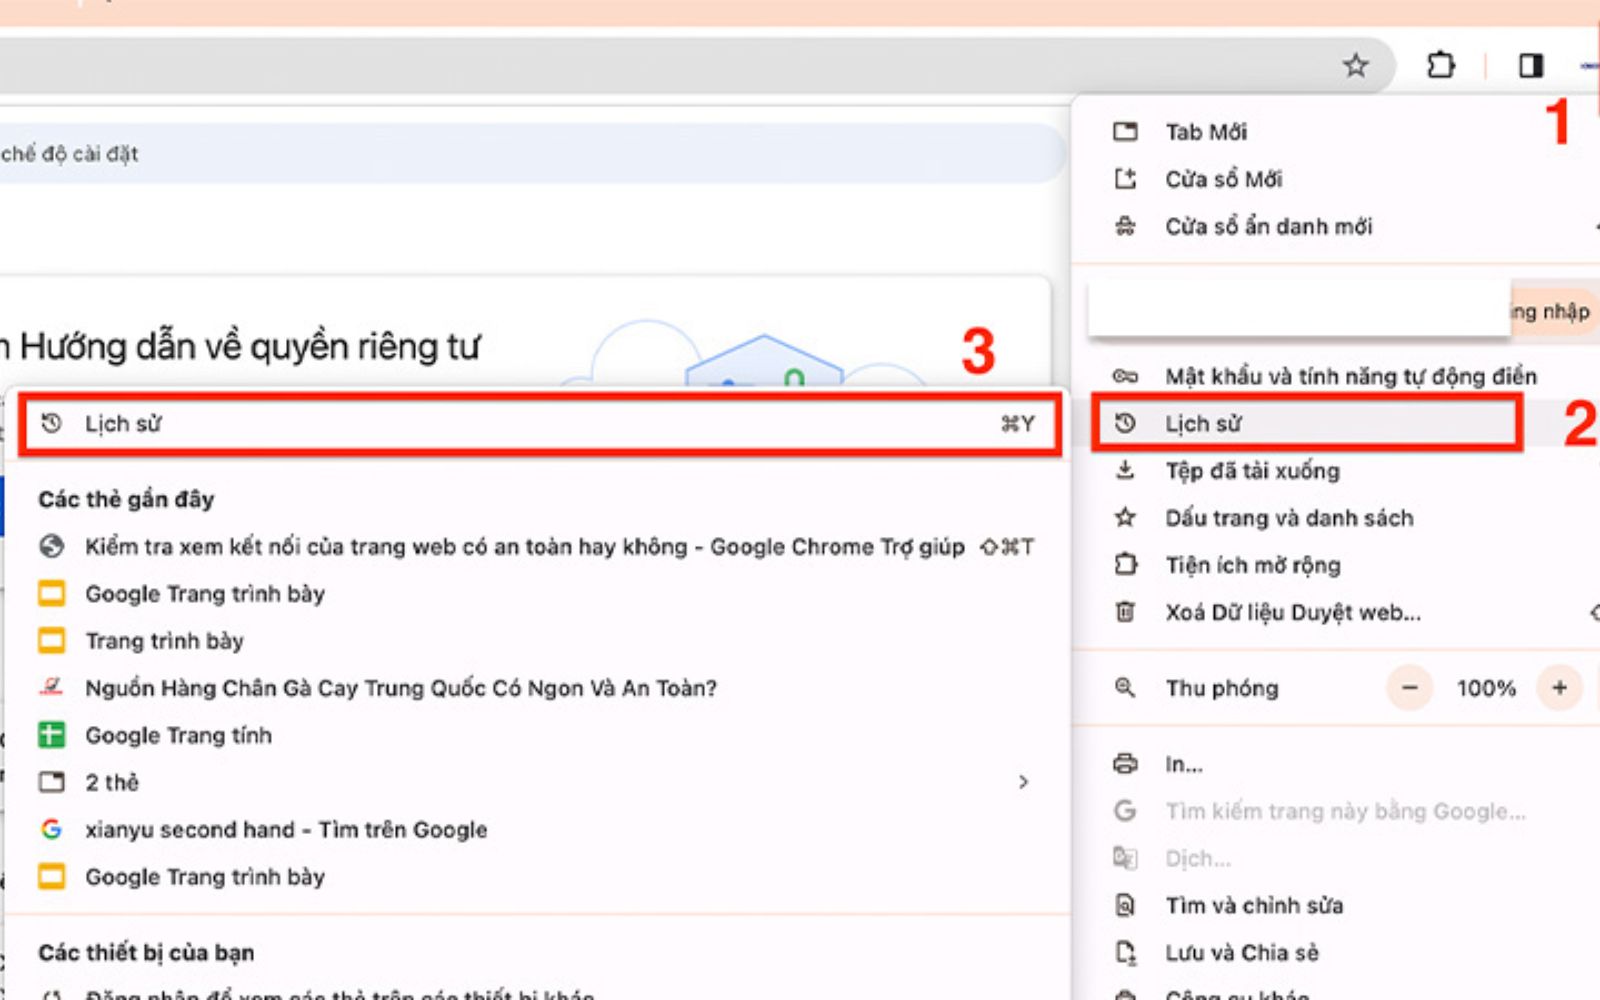Open a new window via Cửa sổ Mới
Viewport: 1600px width, 1000px height.
click(1335, 179)
